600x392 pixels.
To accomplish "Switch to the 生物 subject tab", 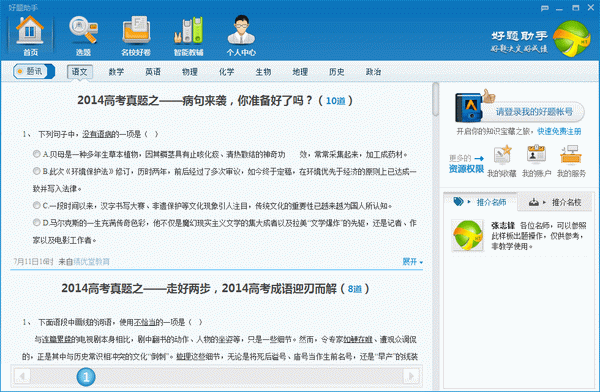I will (x=263, y=72).
